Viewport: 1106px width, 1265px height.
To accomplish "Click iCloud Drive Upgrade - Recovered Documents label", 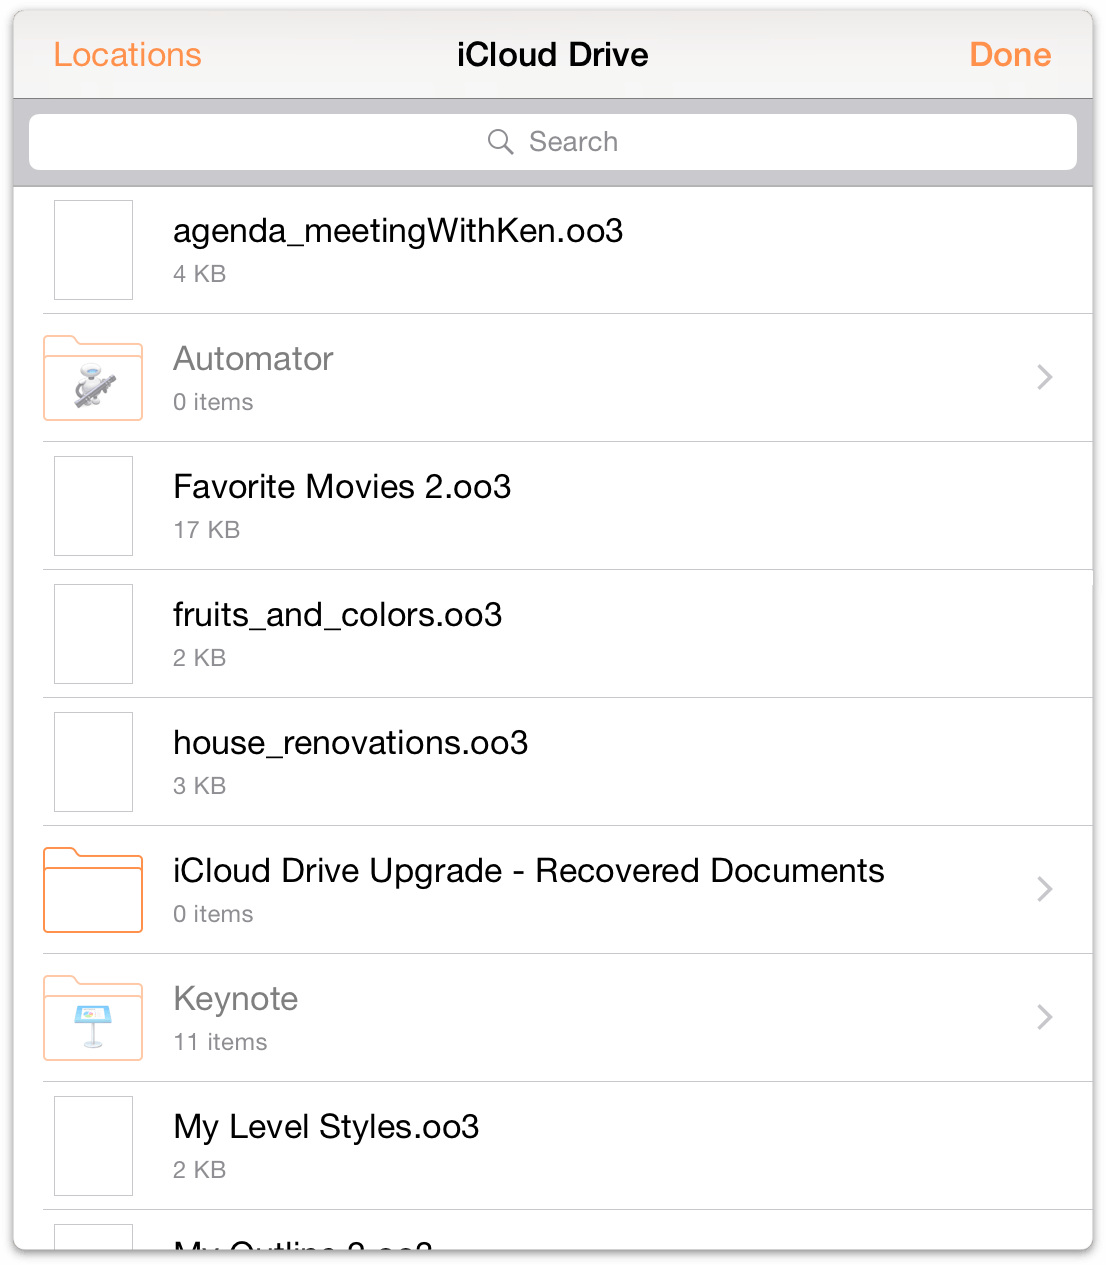I will (528, 872).
